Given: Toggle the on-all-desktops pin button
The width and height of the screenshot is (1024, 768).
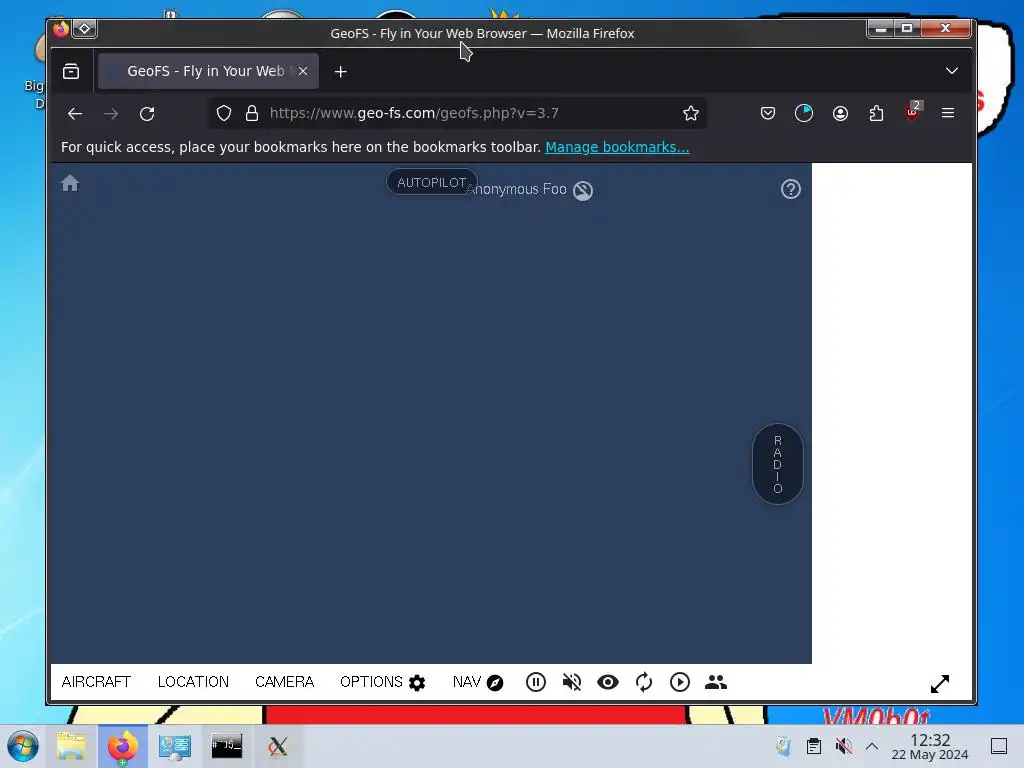Looking at the screenshot, I should coord(85,29).
